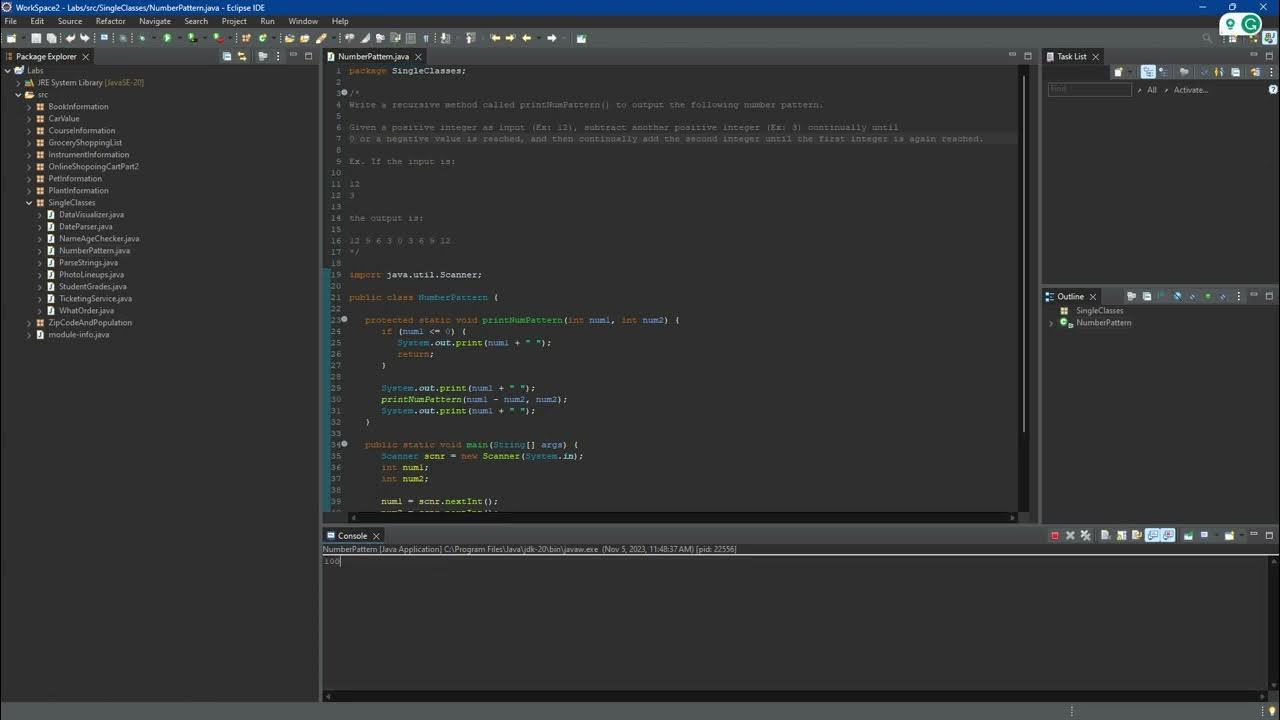Click the New Java Class toolbar icon

click(262, 38)
